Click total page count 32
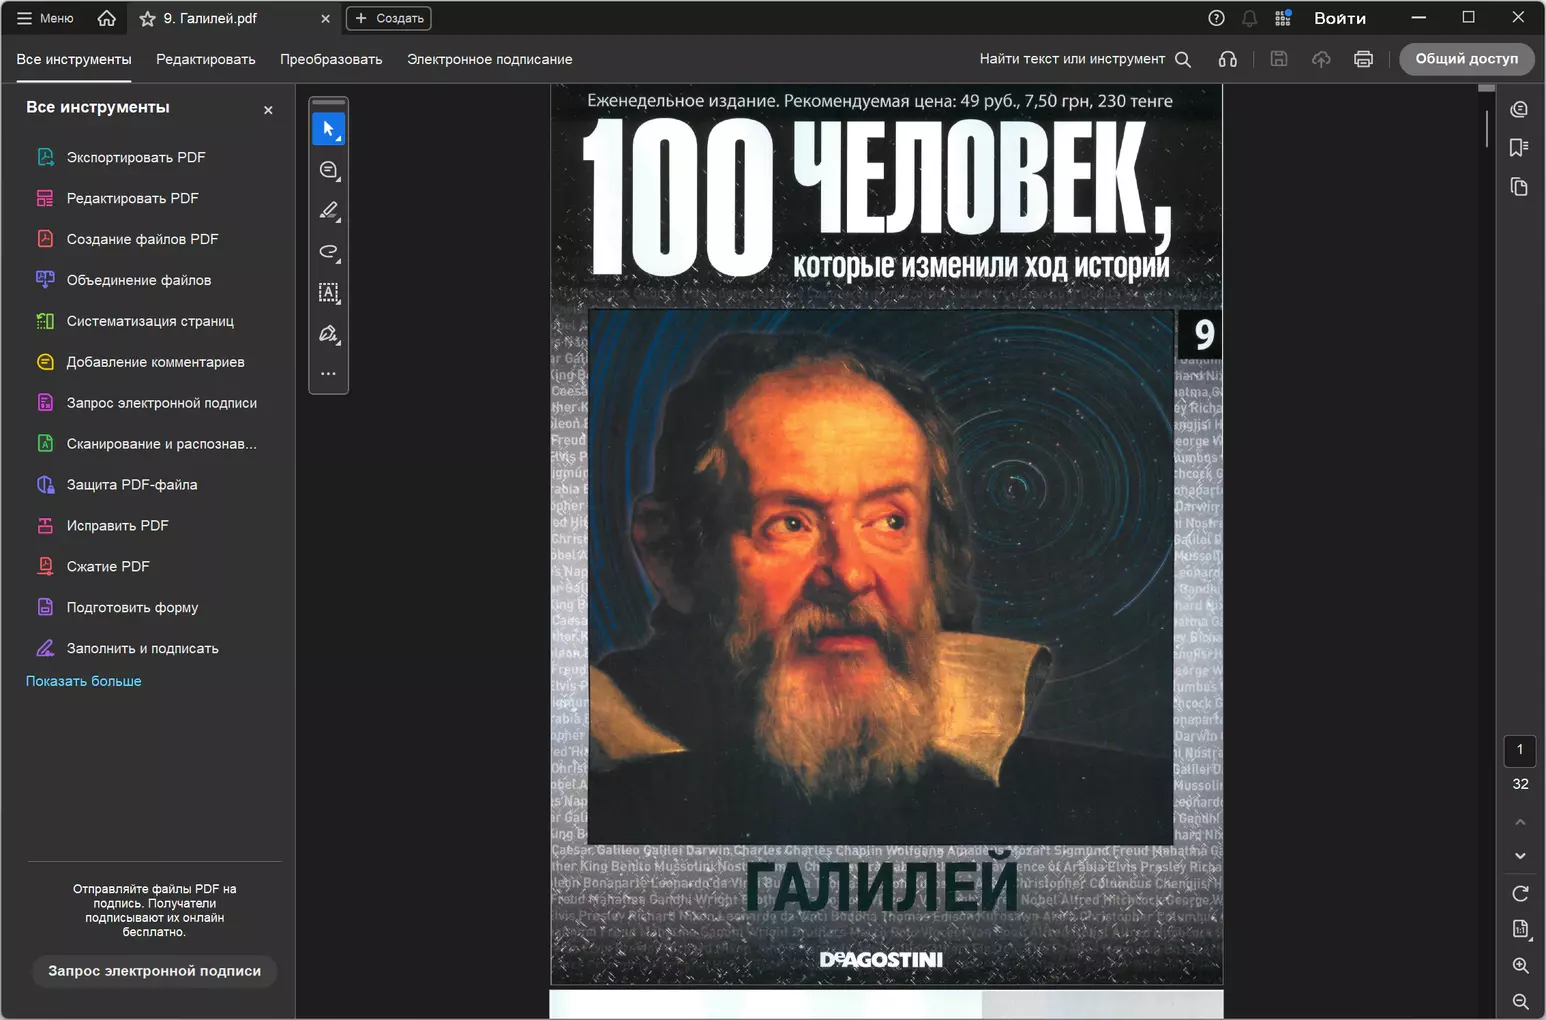Viewport: 1546px width, 1020px height. pyautogui.click(x=1520, y=784)
